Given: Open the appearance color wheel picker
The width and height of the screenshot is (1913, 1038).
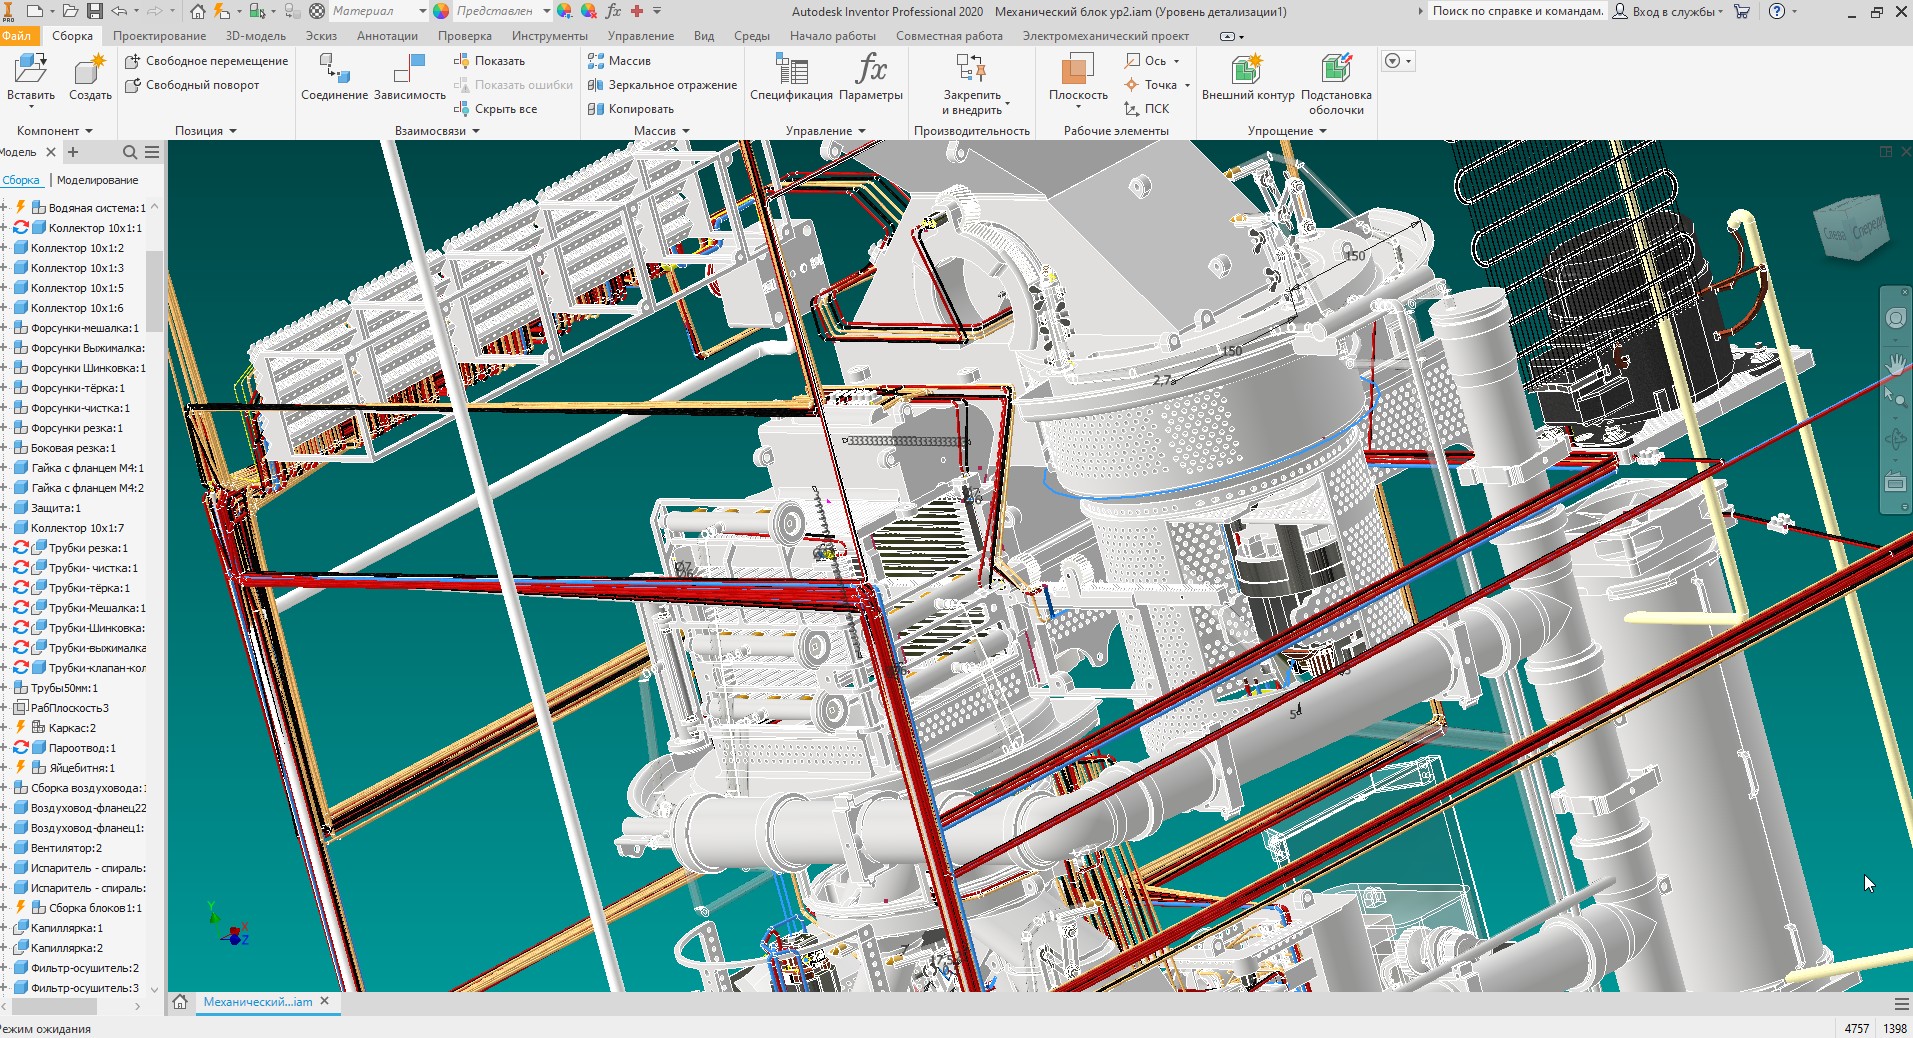Looking at the screenshot, I should click(x=441, y=11).
